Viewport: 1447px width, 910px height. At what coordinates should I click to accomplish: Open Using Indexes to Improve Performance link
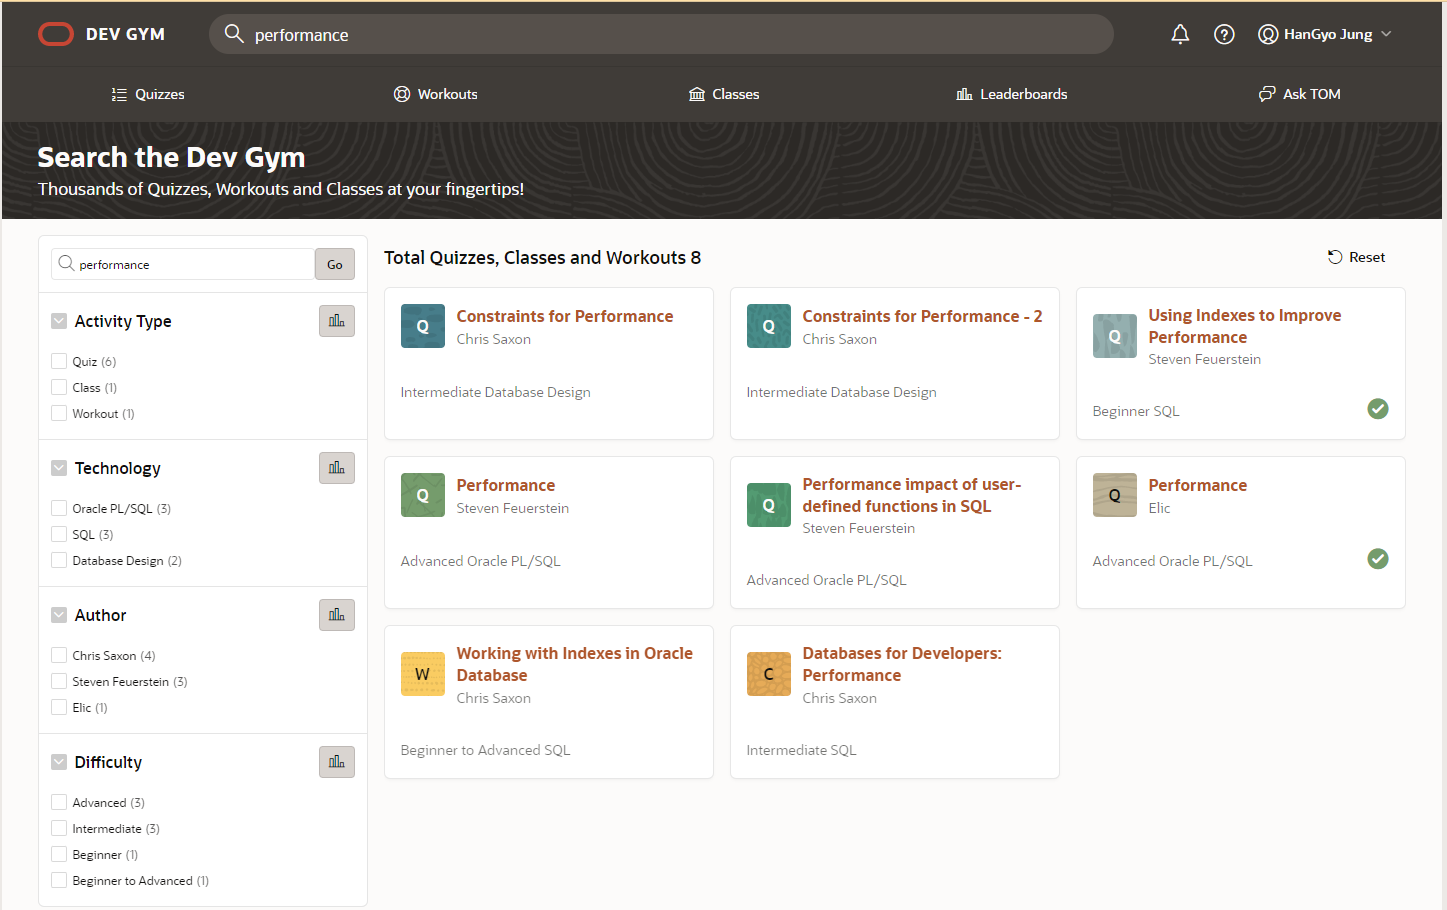click(x=1245, y=326)
